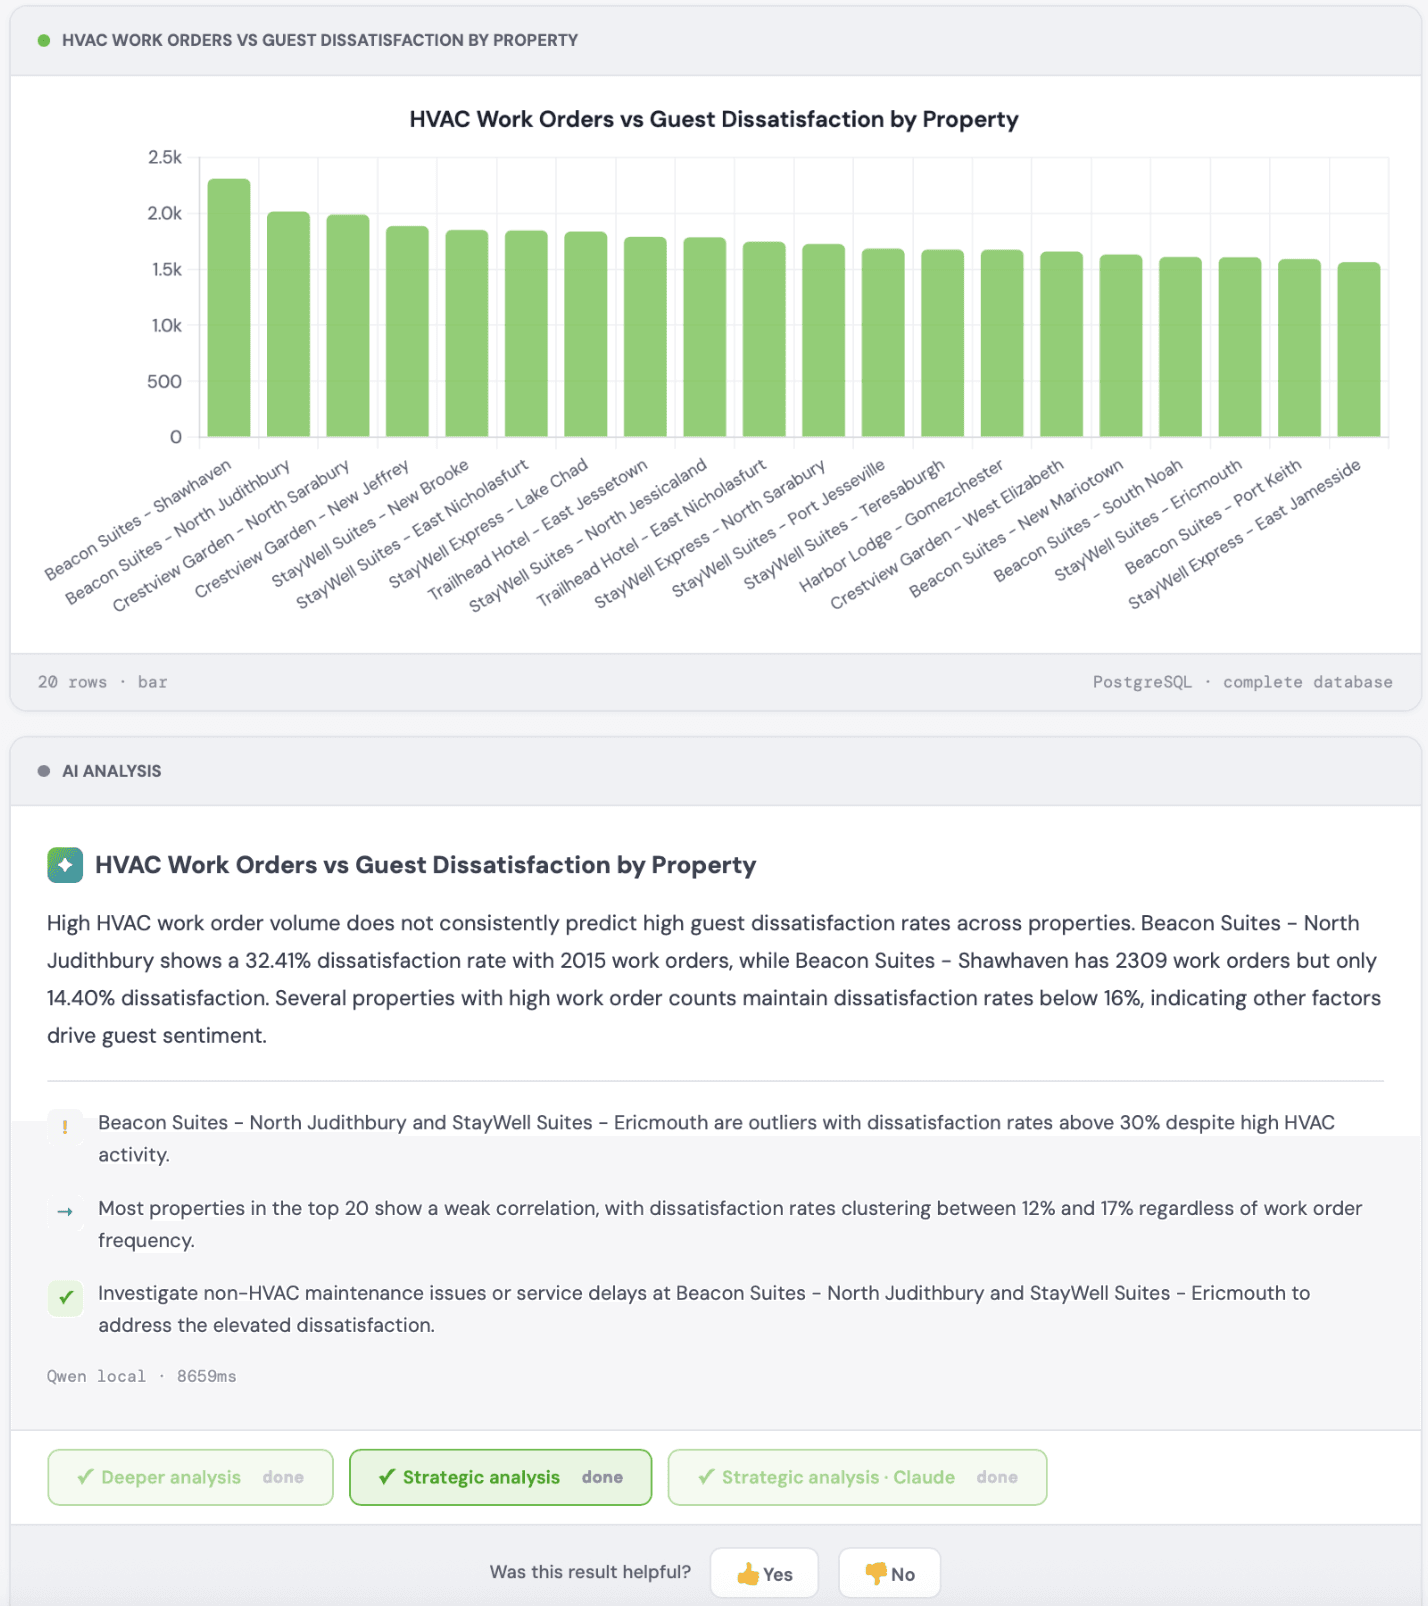Click the thumbs-up icon in the feedback row

click(x=749, y=1572)
